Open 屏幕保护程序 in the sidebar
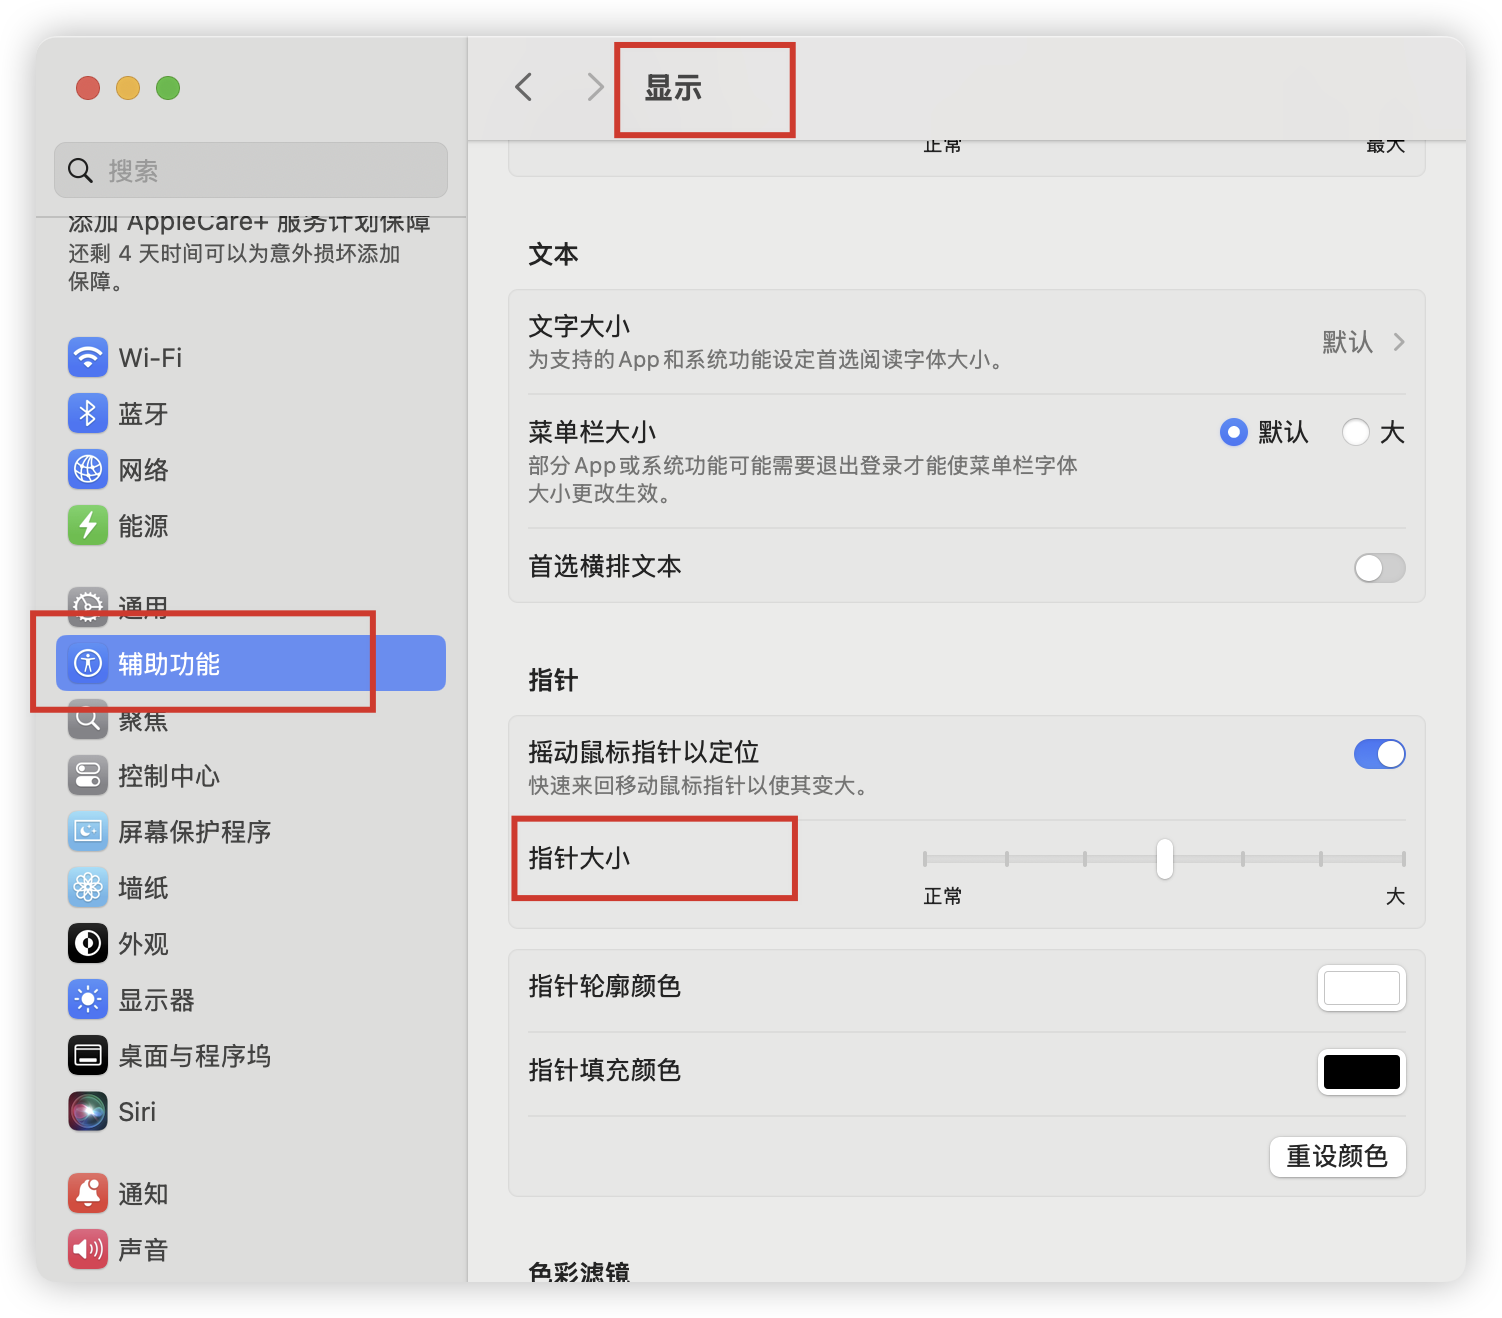The image size is (1502, 1318). pos(194,832)
